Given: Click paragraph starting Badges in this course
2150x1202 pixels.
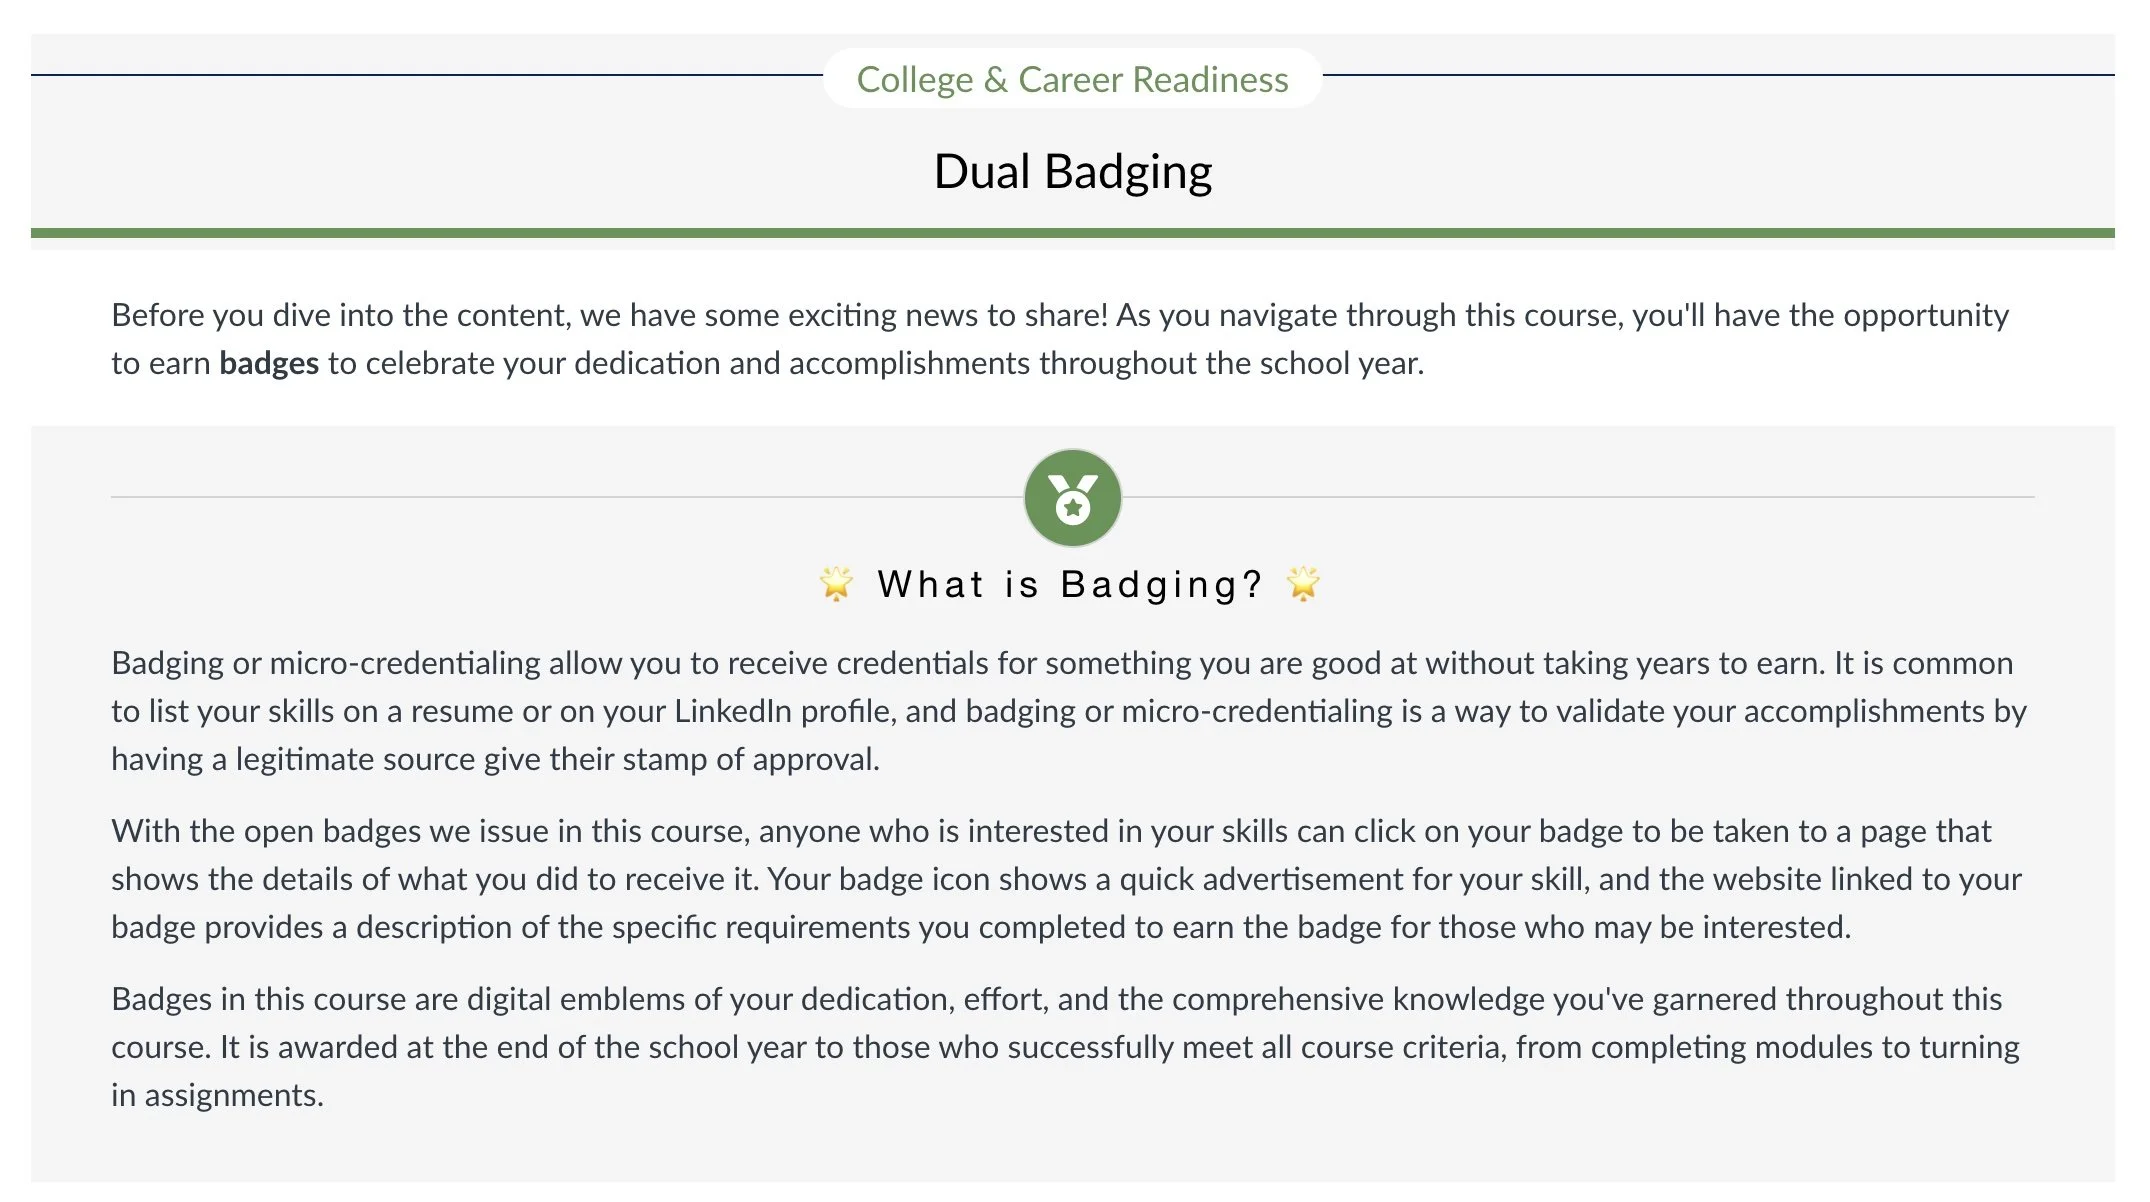Looking at the screenshot, I should click(x=1065, y=1047).
